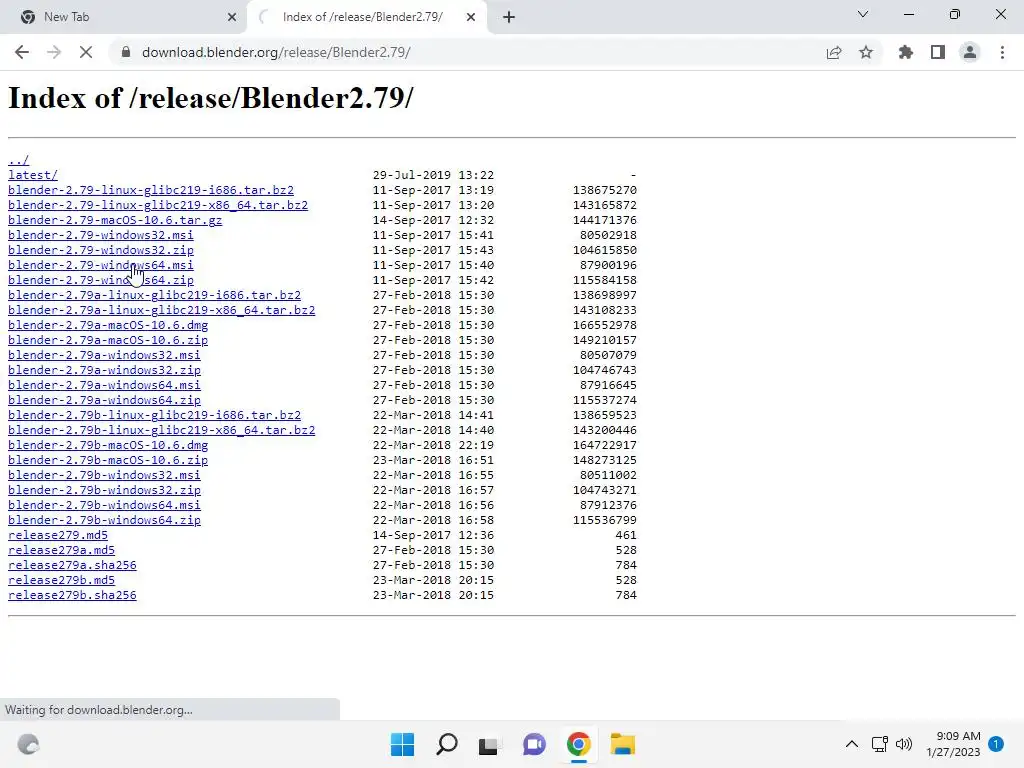Download blender-2.79a-windows64.zip
Viewport: 1024px width, 768px height.
(x=104, y=400)
